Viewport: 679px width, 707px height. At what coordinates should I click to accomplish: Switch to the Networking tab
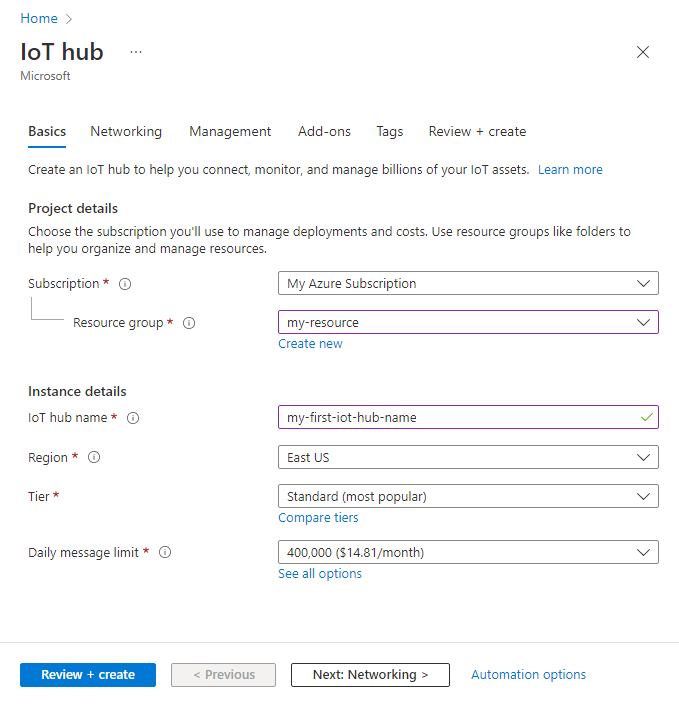point(126,132)
